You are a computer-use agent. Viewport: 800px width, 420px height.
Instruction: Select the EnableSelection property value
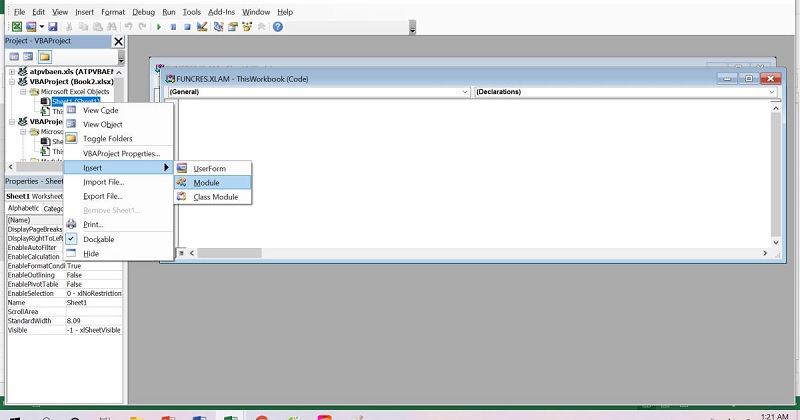click(94, 293)
